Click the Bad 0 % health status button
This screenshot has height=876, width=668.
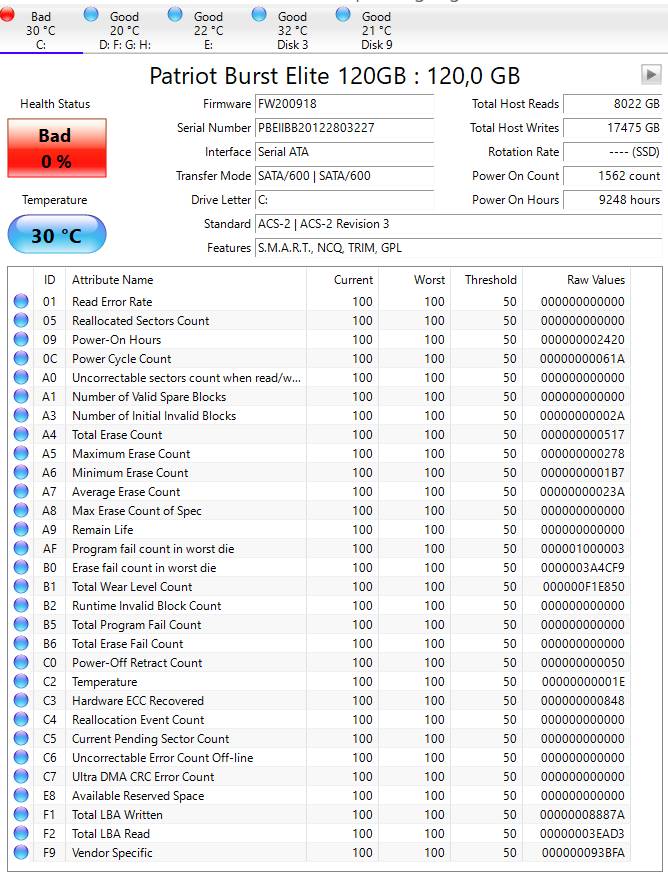tap(57, 148)
